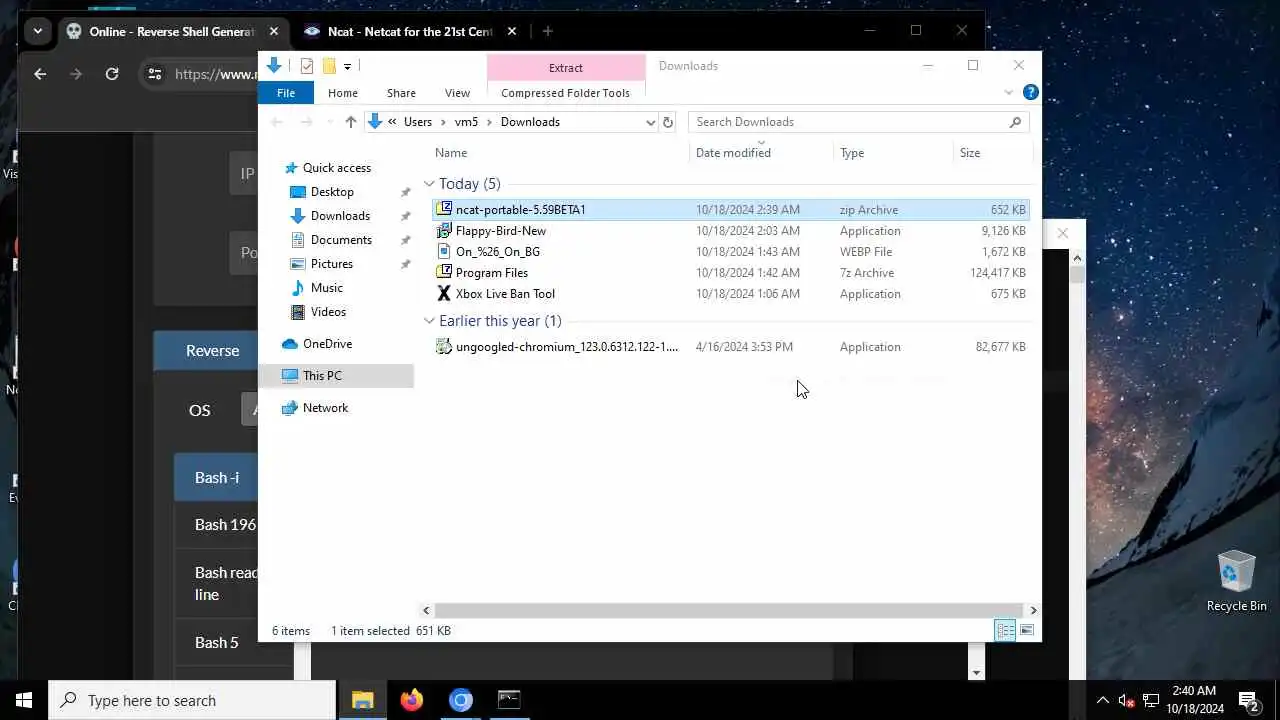Click the search magnifier icon in Explorer
The width and height of the screenshot is (1280, 720).
tap(1015, 122)
